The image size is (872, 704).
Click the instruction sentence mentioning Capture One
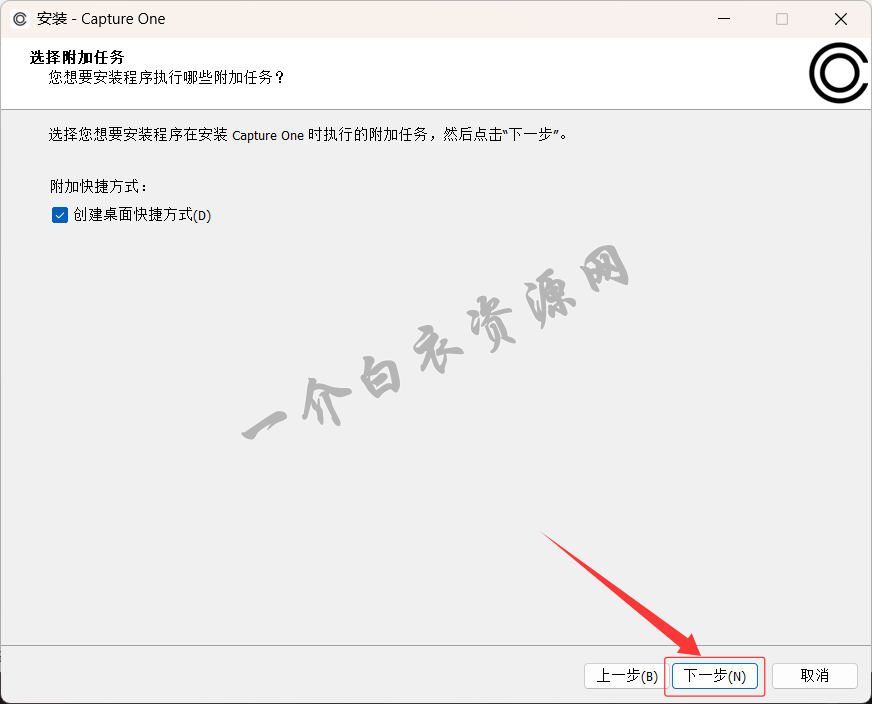coord(310,134)
